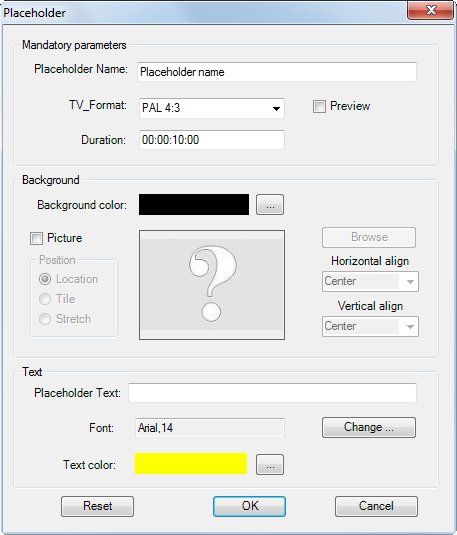Viewport: 457px width, 535px height.
Task: Open the TV_Format dropdown
Action: pos(212,108)
